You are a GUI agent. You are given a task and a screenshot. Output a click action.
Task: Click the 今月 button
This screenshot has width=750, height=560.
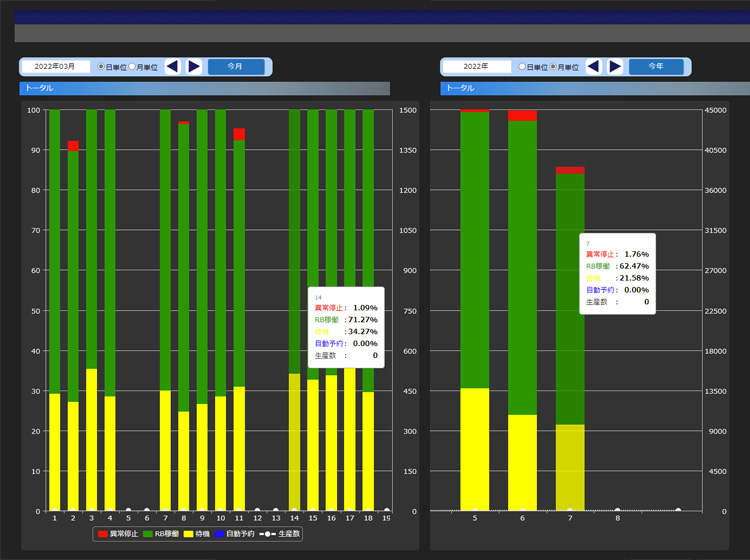[x=235, y=67]
